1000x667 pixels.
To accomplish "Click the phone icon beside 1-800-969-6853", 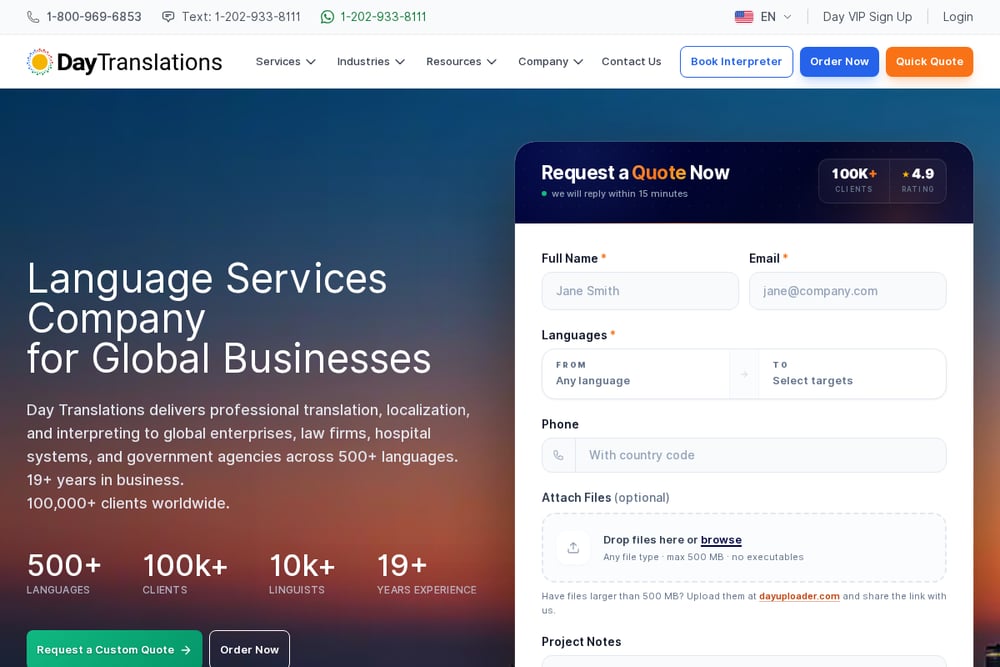I will coord(33,17).
